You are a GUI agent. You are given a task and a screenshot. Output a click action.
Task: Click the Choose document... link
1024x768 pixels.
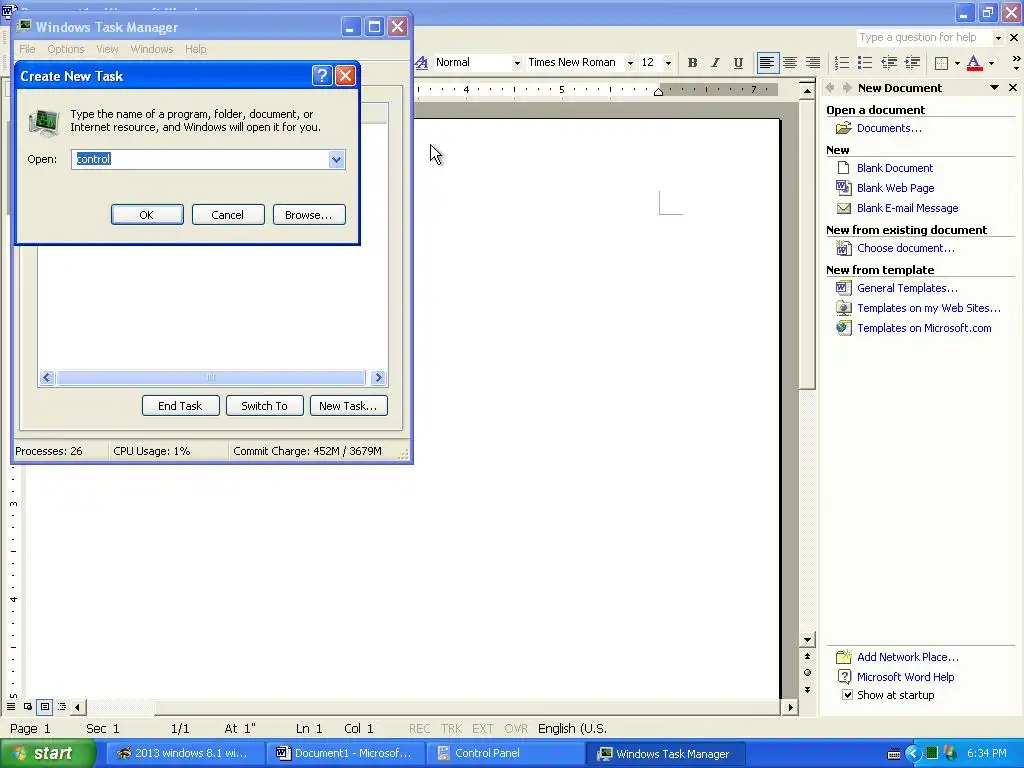(905, 248)
